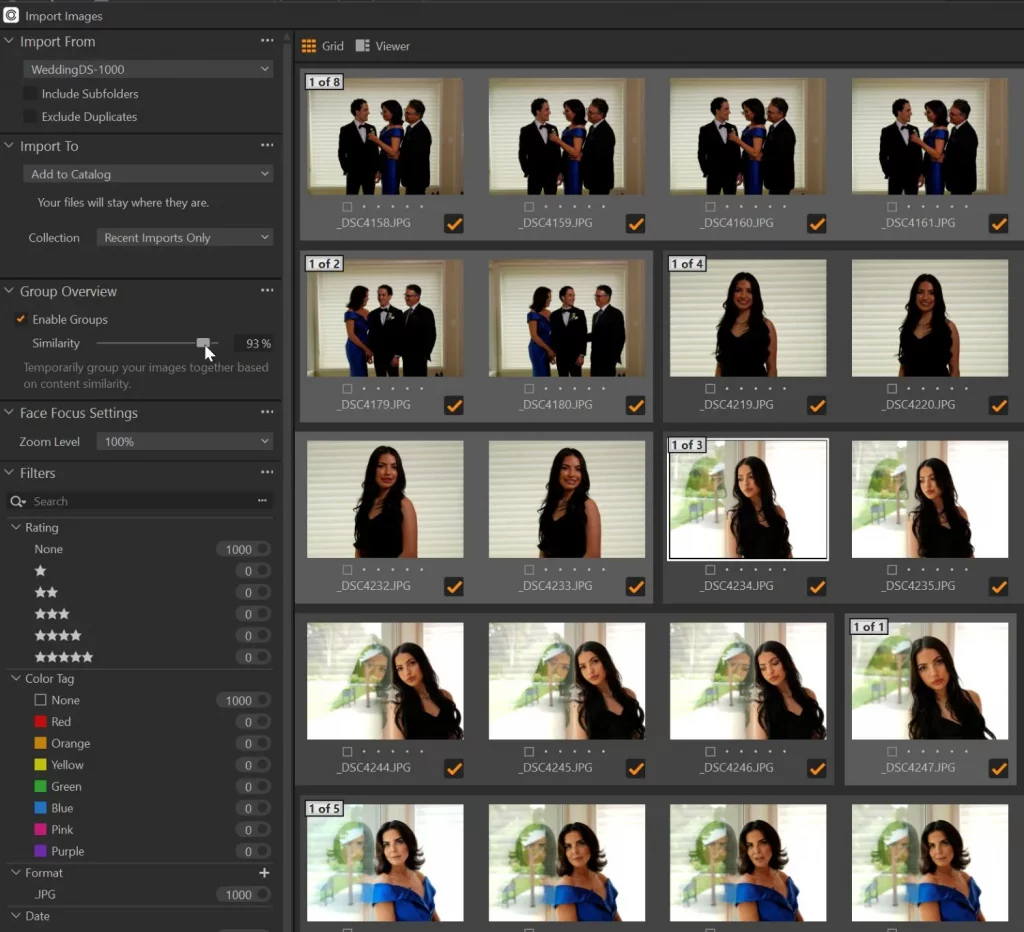Click the Import Images icon in the title bar
The width and height of the screenshot is (1024, 932).
click(11, 15)
